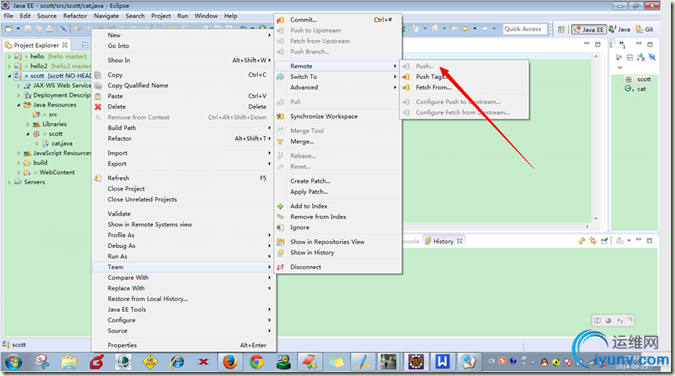Click the editor vertical scrollbar
Viewport: 675px width, 376px height.
(x=596, y=137)
